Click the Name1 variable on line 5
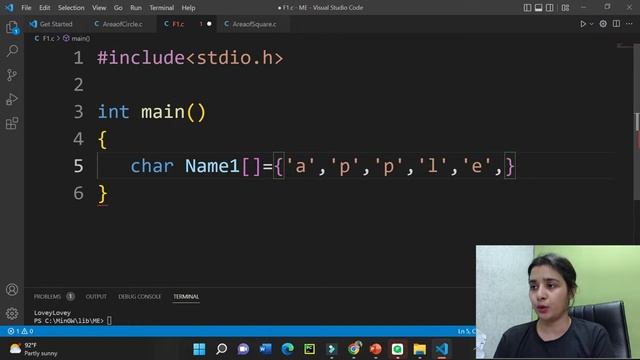 click(212, 166)
